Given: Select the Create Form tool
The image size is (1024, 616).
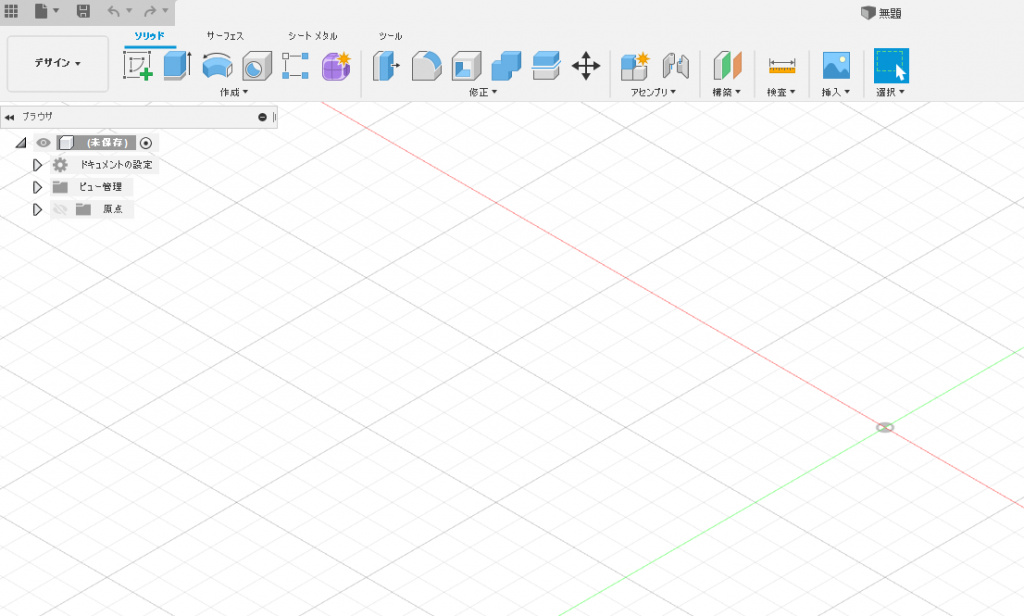Looking at the screenshot, I should pos(336,66).
